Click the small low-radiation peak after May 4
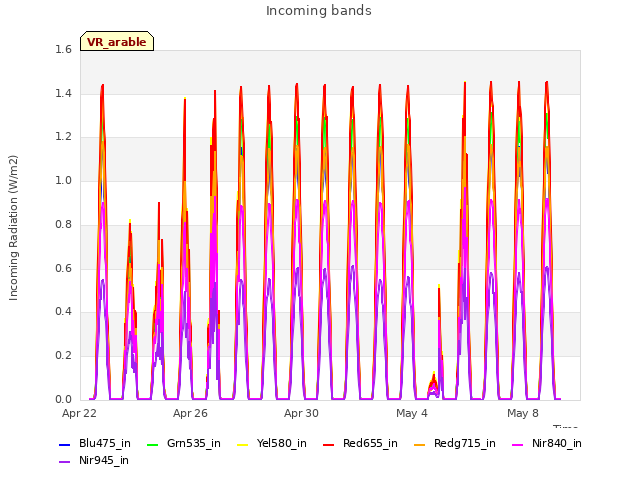The image size is (640, 480). click(x=433, y=386)
